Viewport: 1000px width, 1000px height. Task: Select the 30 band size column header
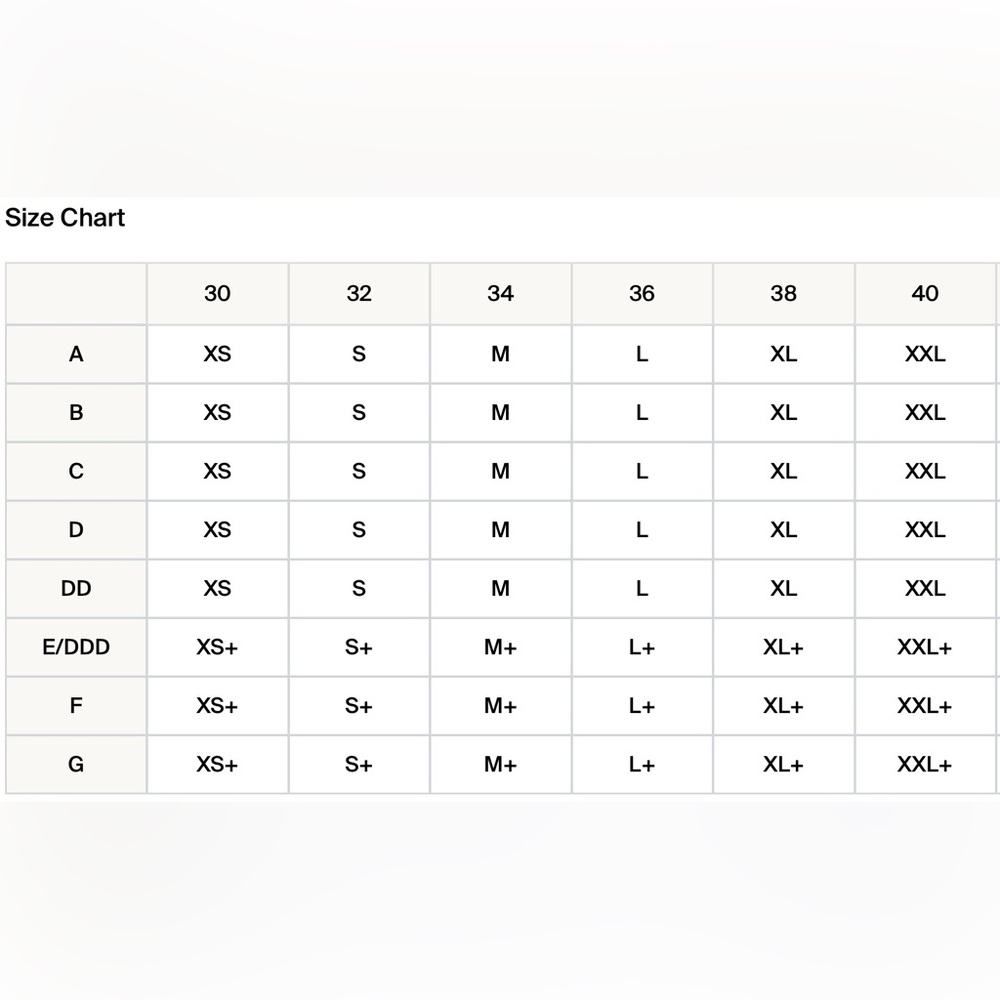click(217, 293)
